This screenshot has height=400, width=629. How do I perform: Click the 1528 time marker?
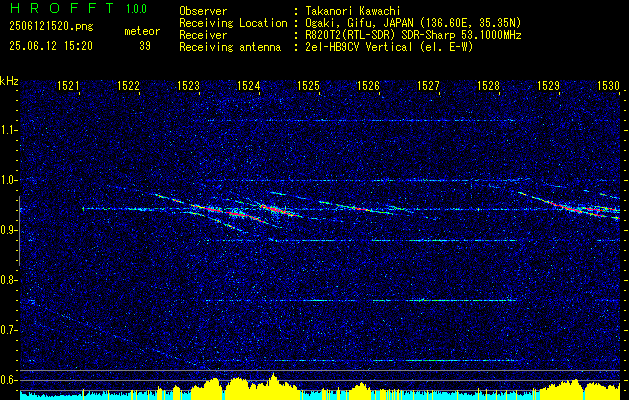point(489,85)
